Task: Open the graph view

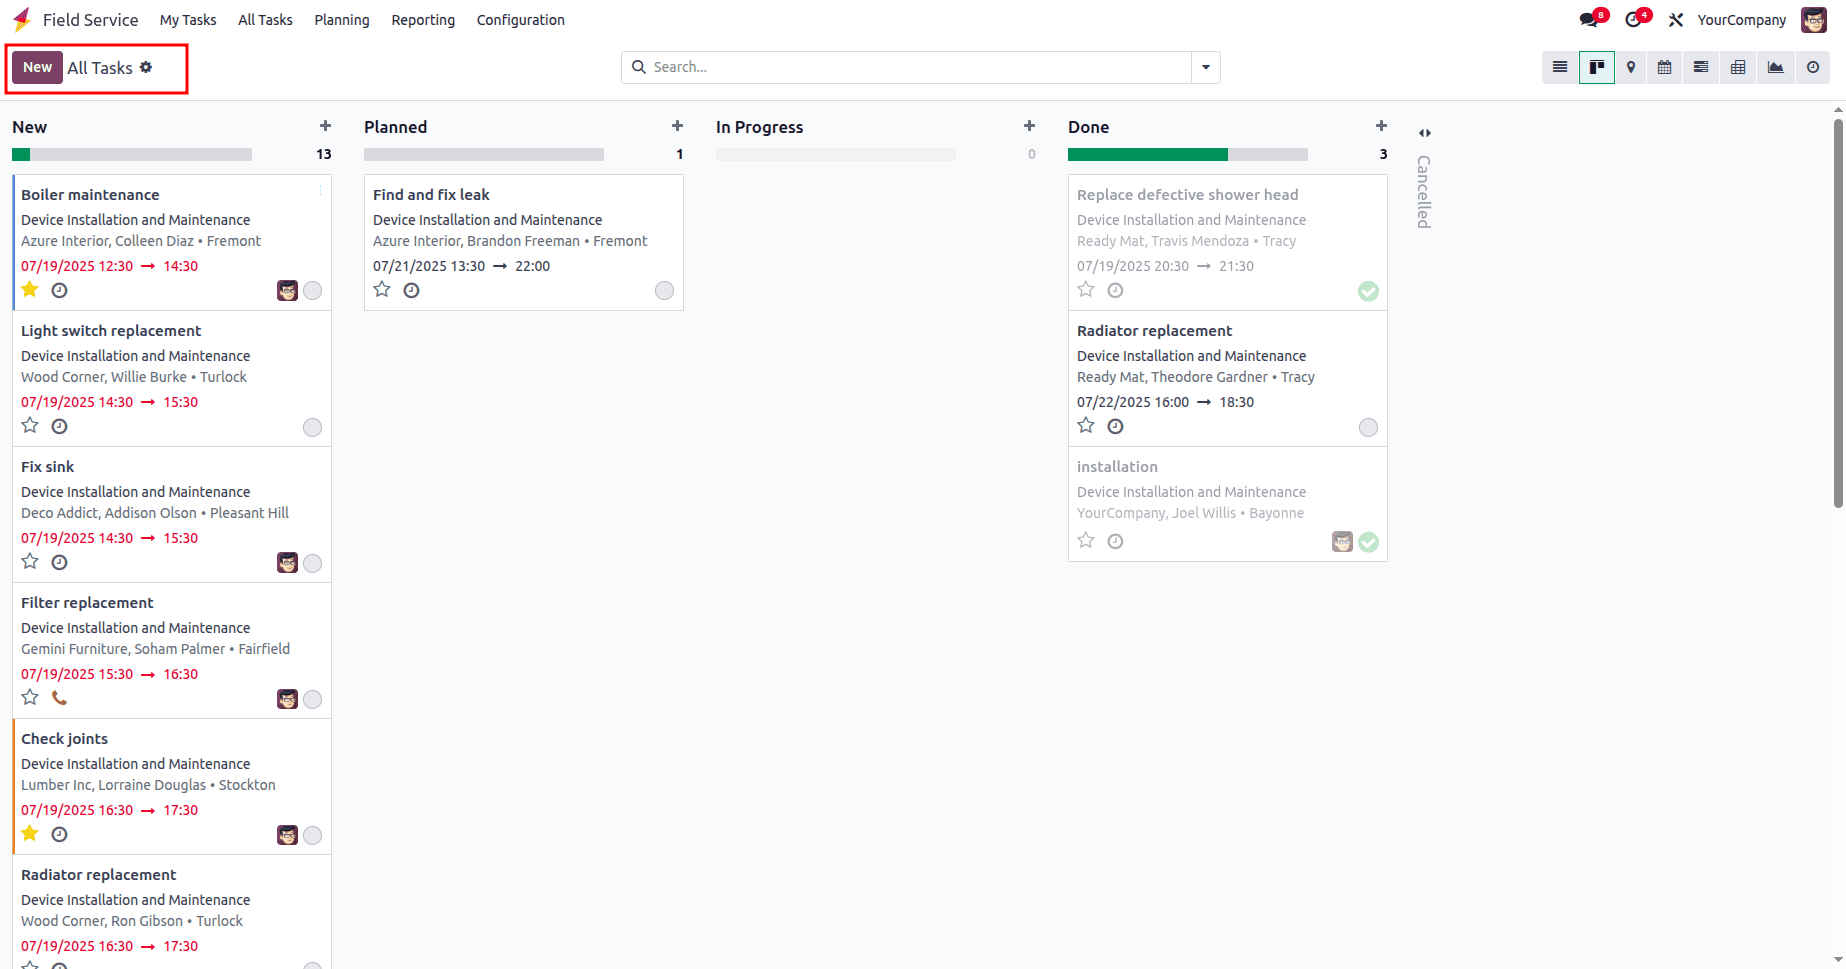Action: point(1775,67)
